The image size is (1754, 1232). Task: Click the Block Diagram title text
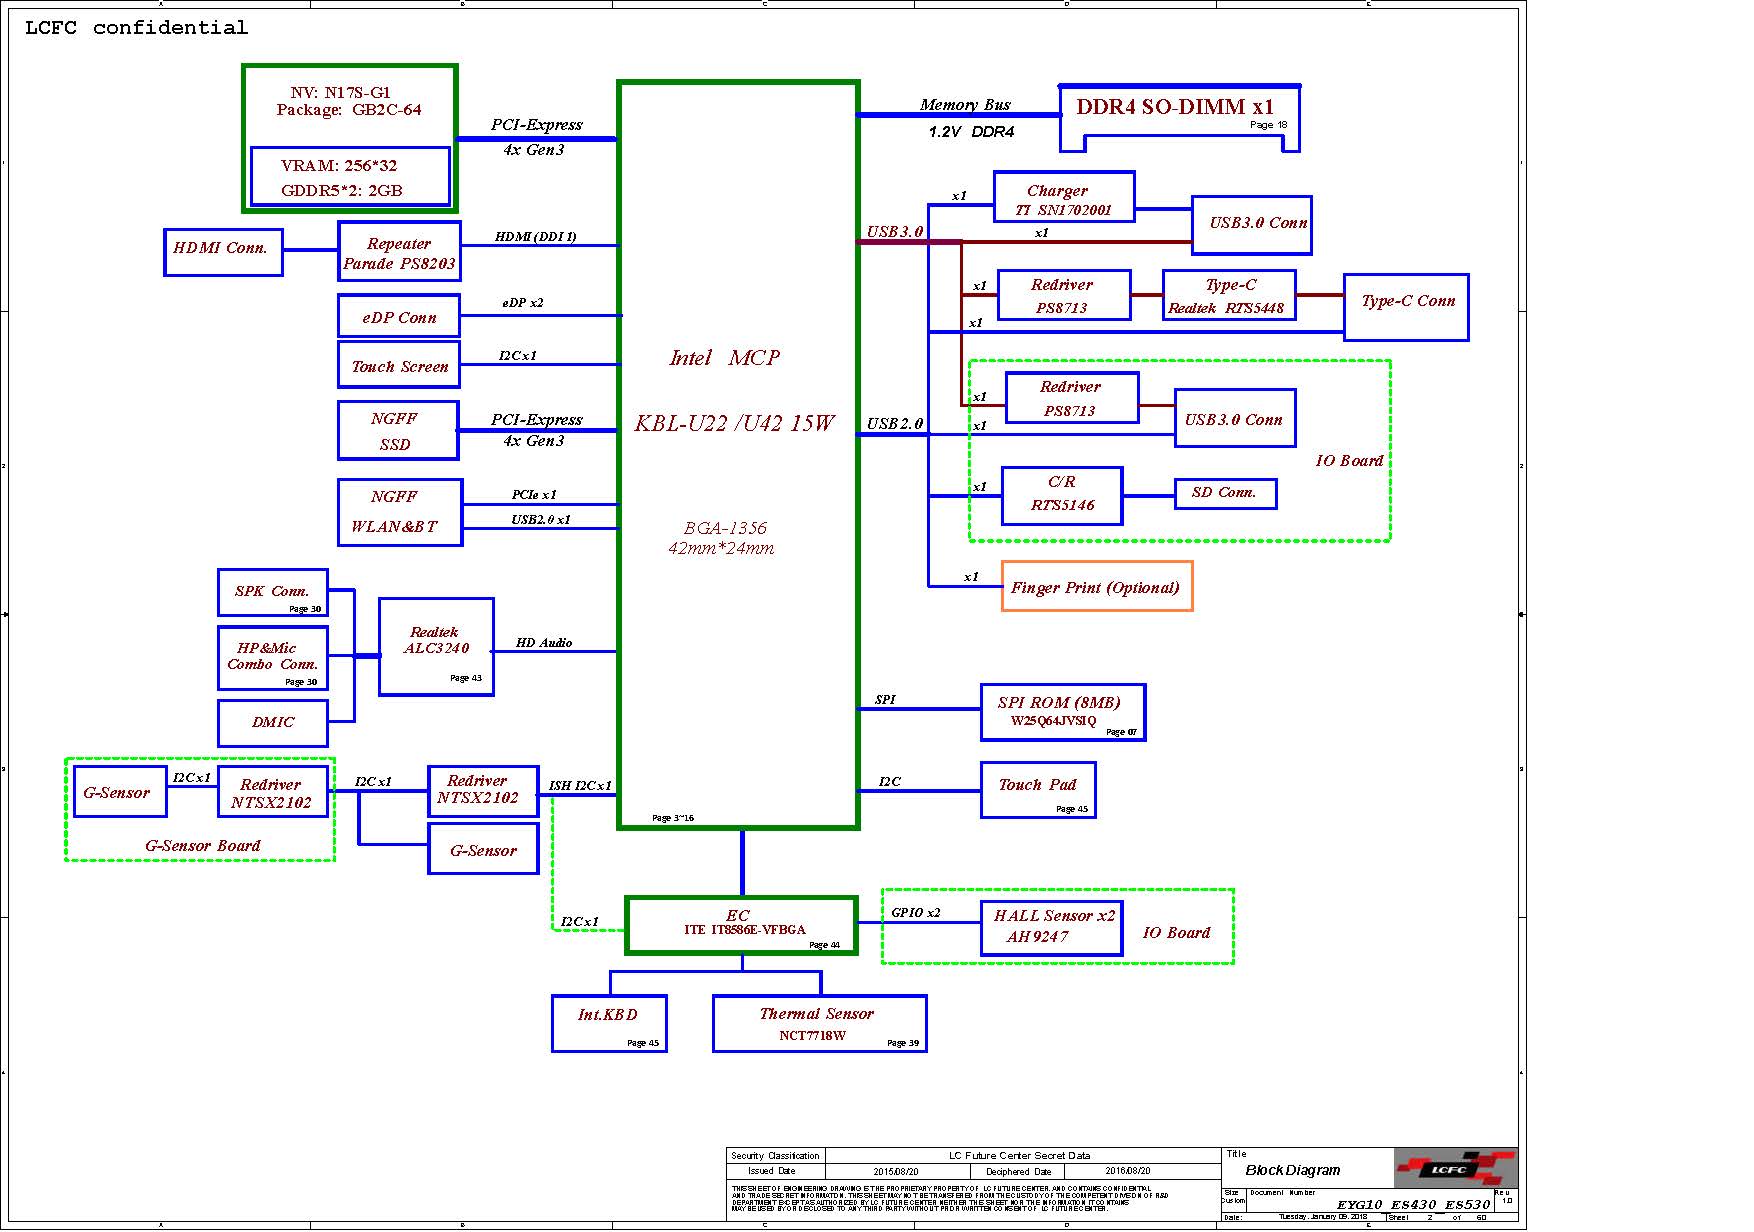(x=1293, y=1170)
